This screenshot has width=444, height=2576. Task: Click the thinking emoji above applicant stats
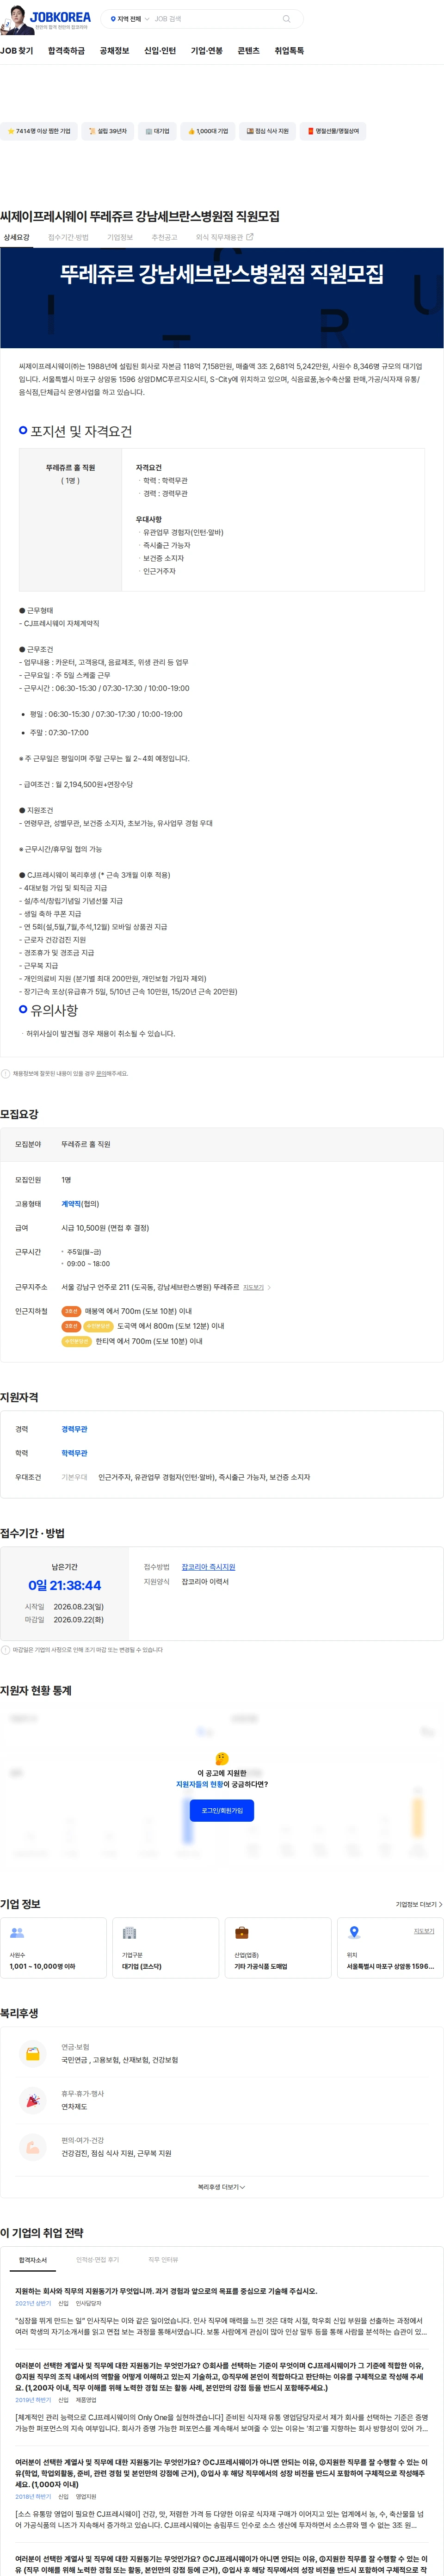click(222, 1758)
